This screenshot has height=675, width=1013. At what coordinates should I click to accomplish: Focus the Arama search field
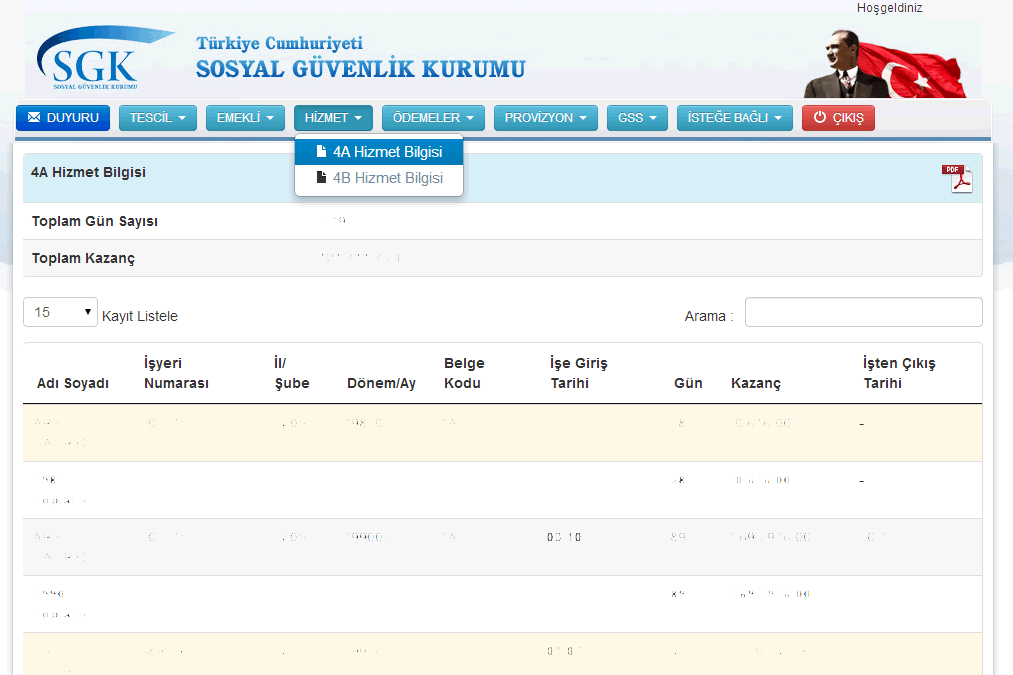[x=864, y=312]
